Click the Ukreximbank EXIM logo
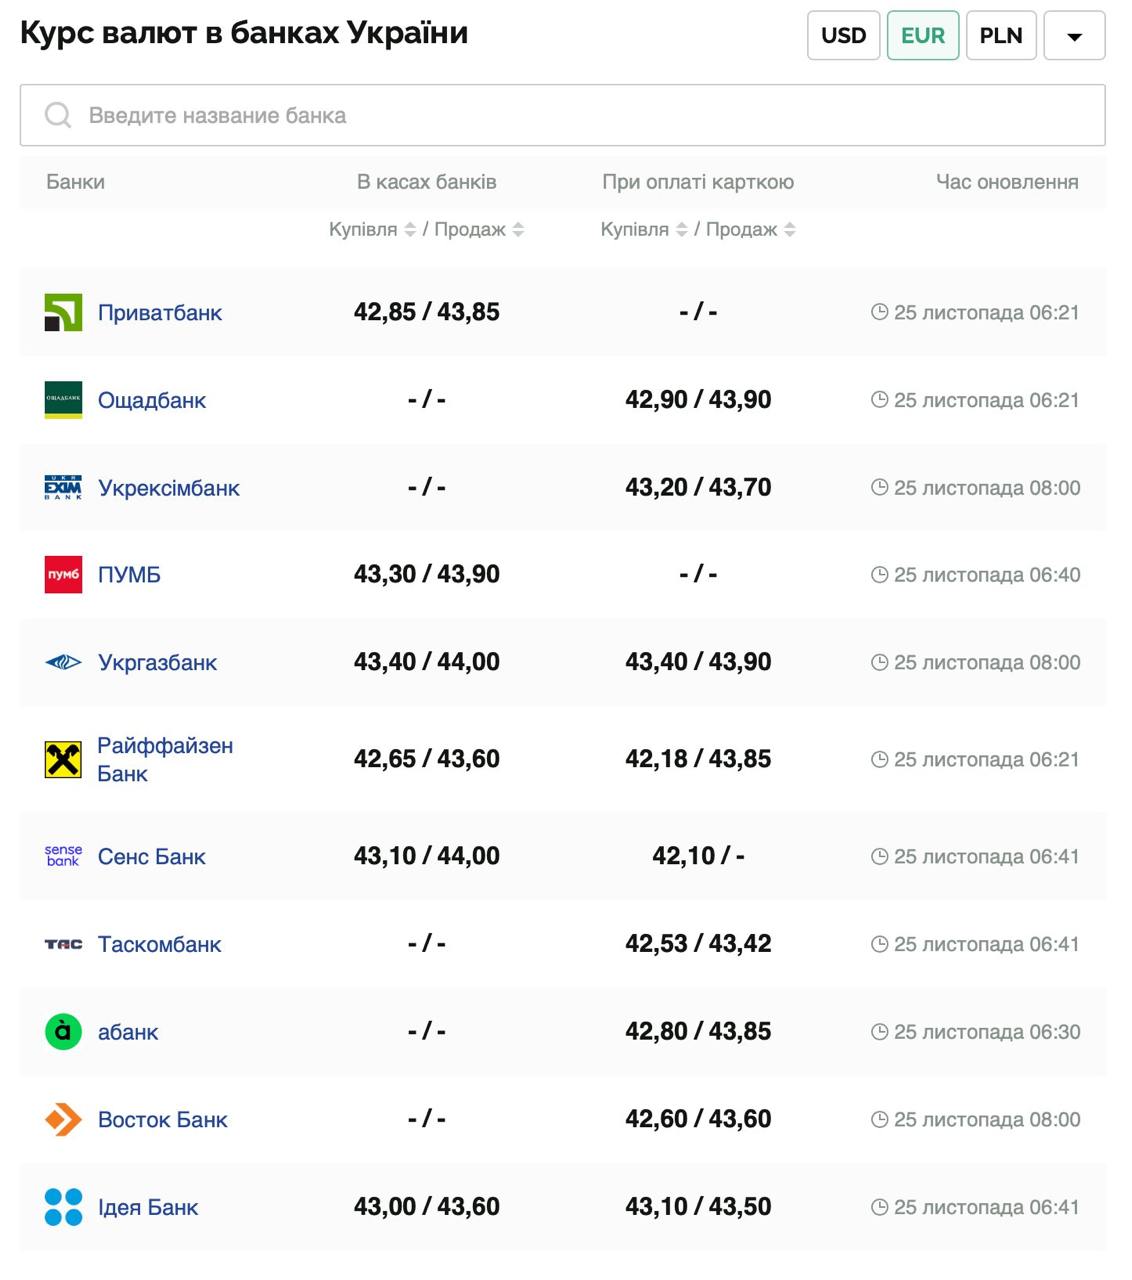1132x1280 pixels. coord(63,488)
